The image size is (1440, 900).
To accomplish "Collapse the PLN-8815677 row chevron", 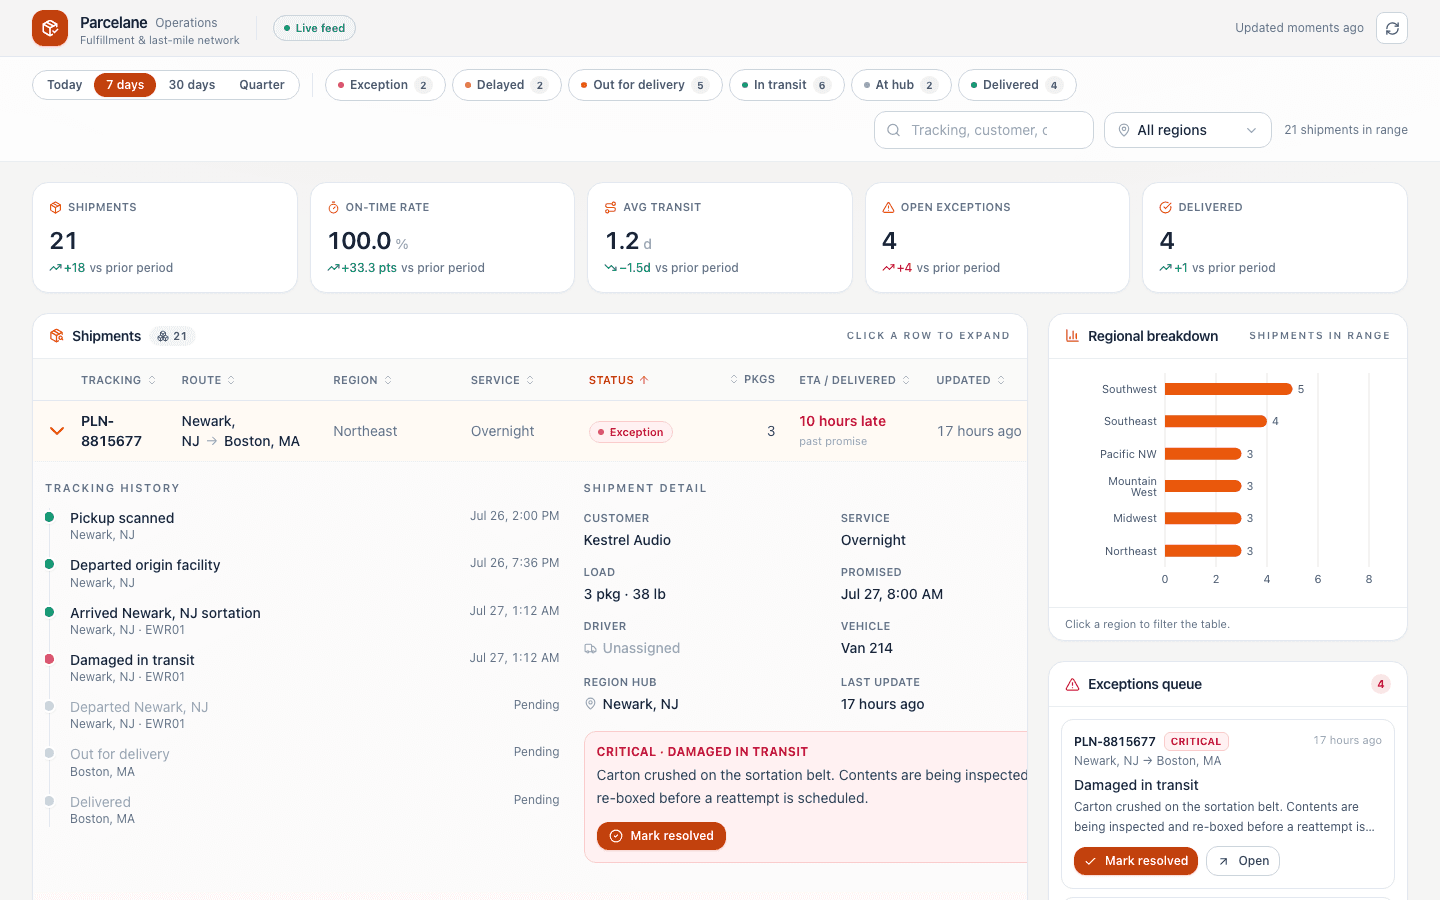I will pos(57,431).
